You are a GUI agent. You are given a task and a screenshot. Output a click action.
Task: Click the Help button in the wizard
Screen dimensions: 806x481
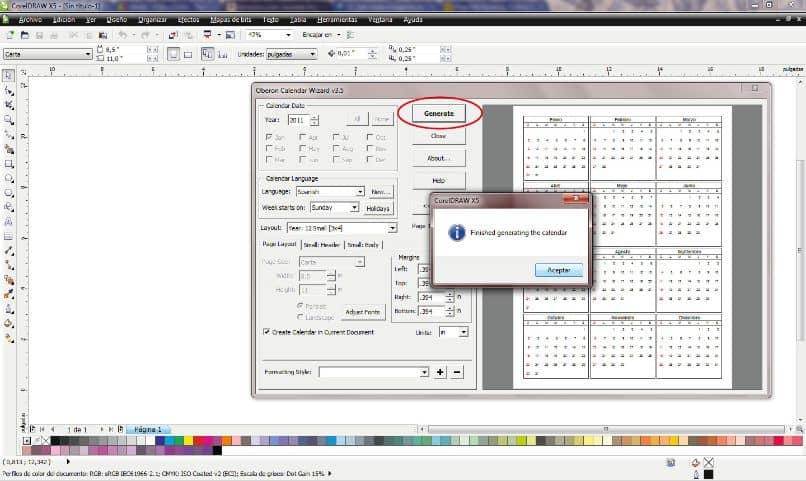pyautogui.click(x=438, y=181)
